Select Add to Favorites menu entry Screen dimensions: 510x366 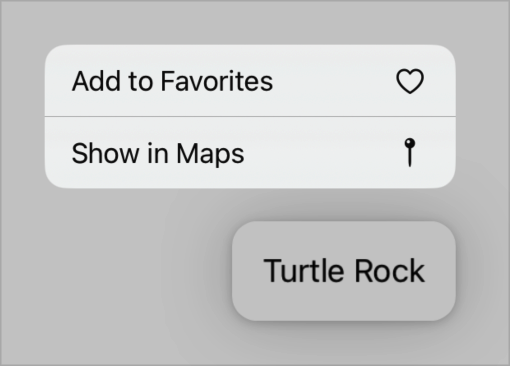(x=250, y=81)
